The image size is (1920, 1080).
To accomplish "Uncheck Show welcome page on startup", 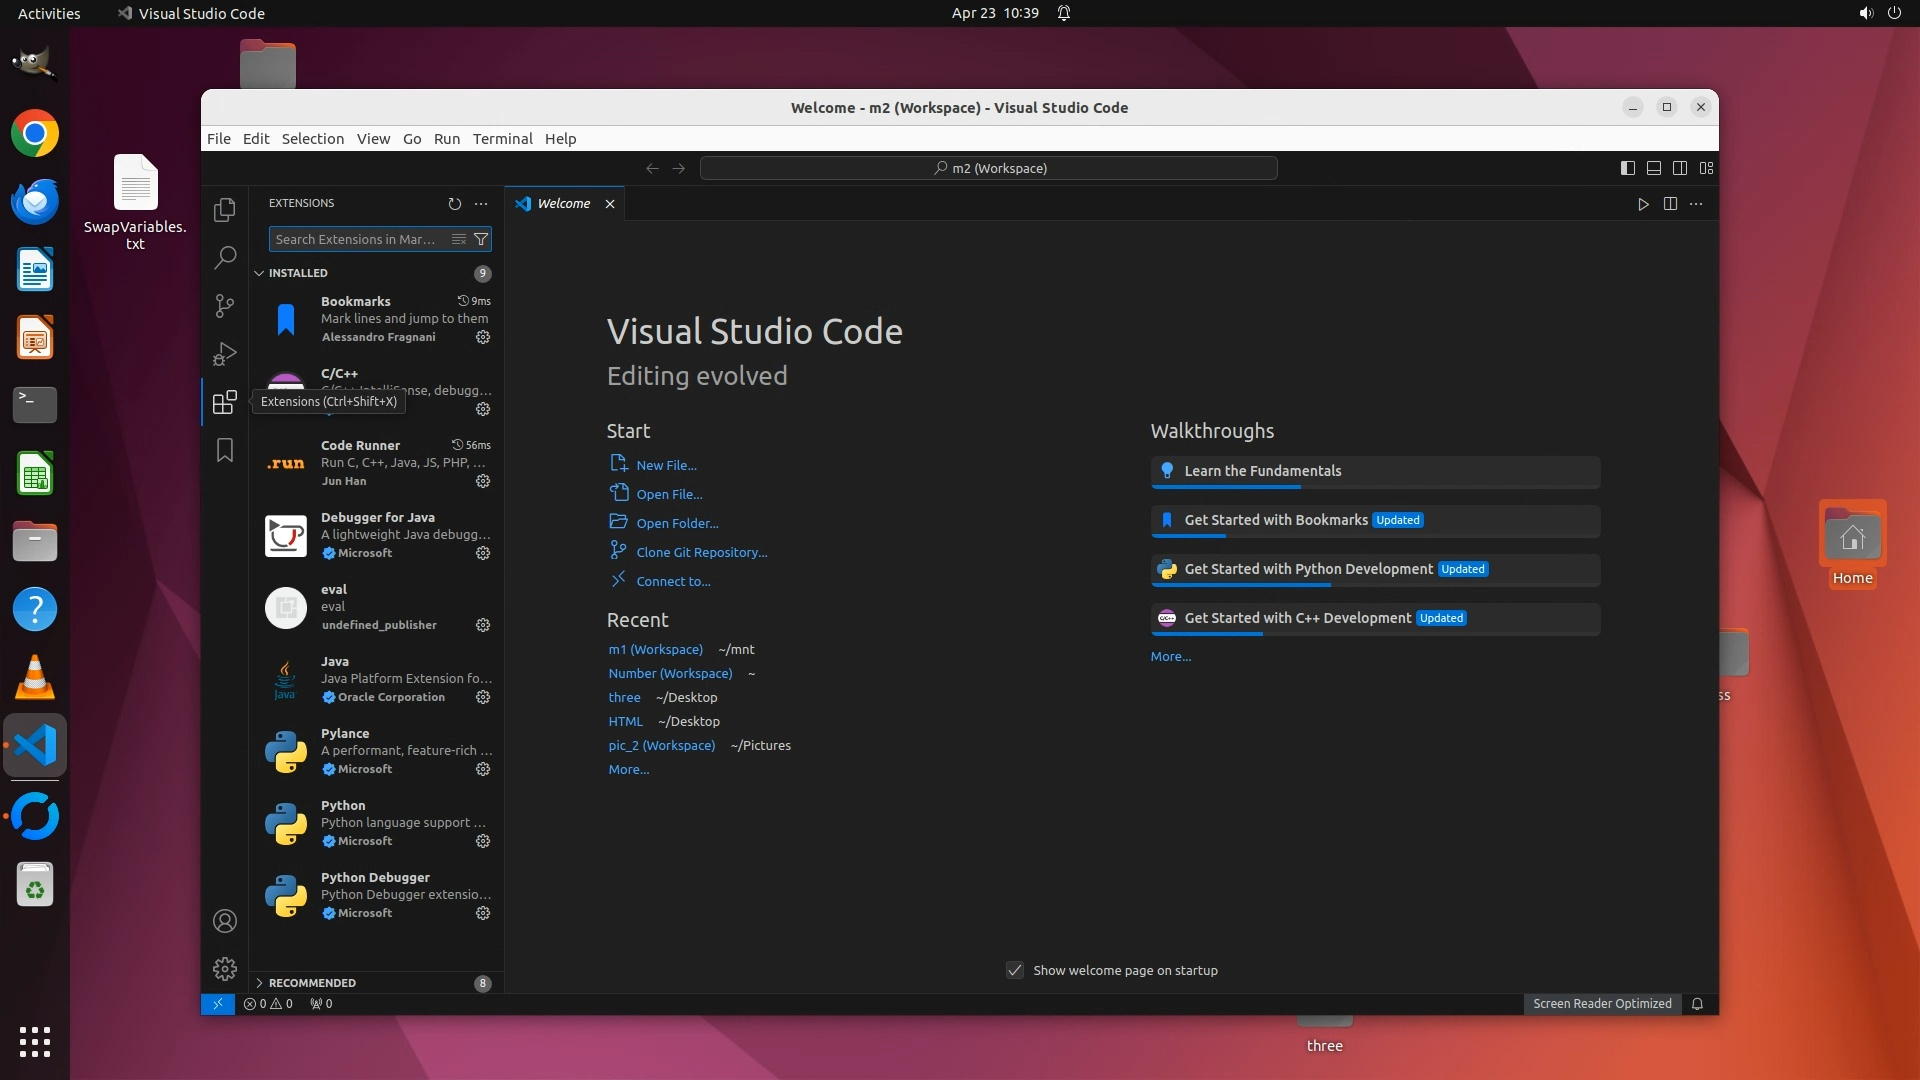I will (x=1015, y=970).
